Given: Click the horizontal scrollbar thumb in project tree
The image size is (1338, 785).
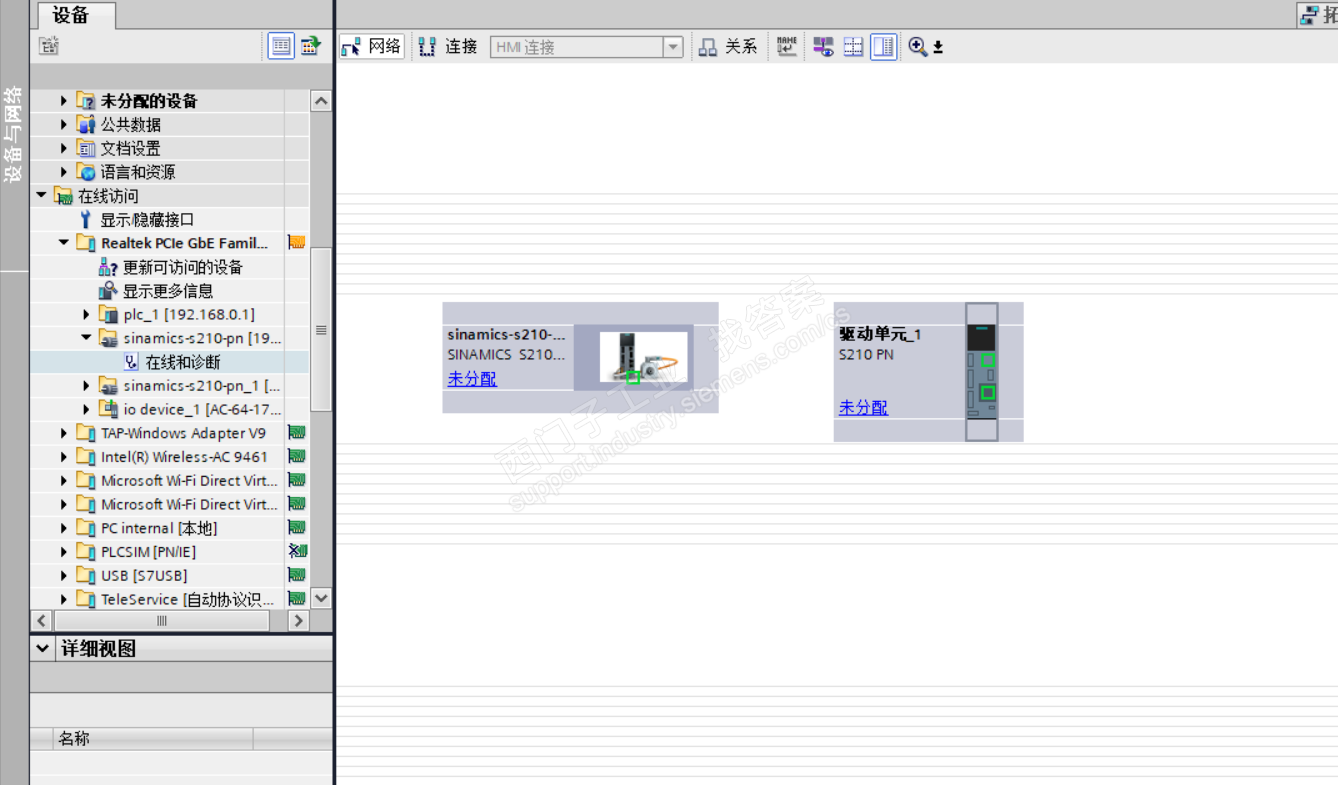Looking at the screenshot, I should tap(161, 621).
